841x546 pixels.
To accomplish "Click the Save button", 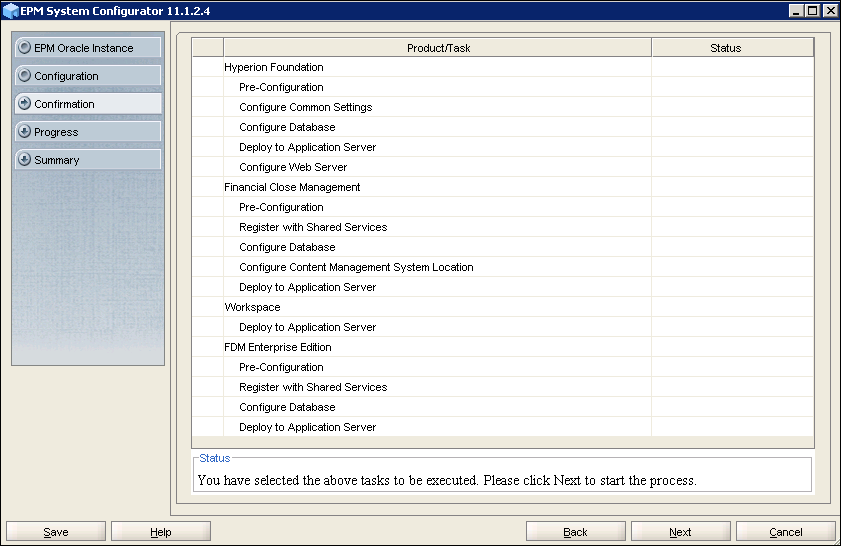I will (56, 532).
